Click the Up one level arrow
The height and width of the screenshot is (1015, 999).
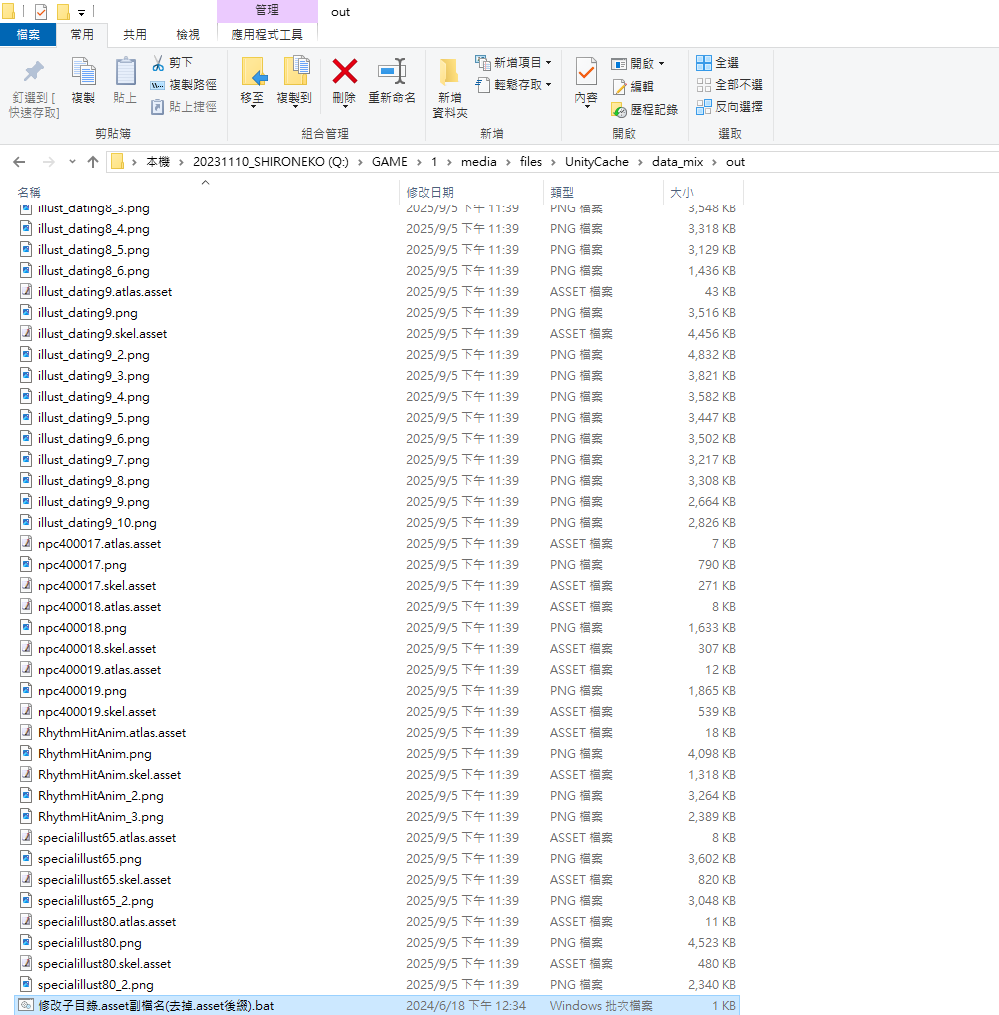pos(93,162)
